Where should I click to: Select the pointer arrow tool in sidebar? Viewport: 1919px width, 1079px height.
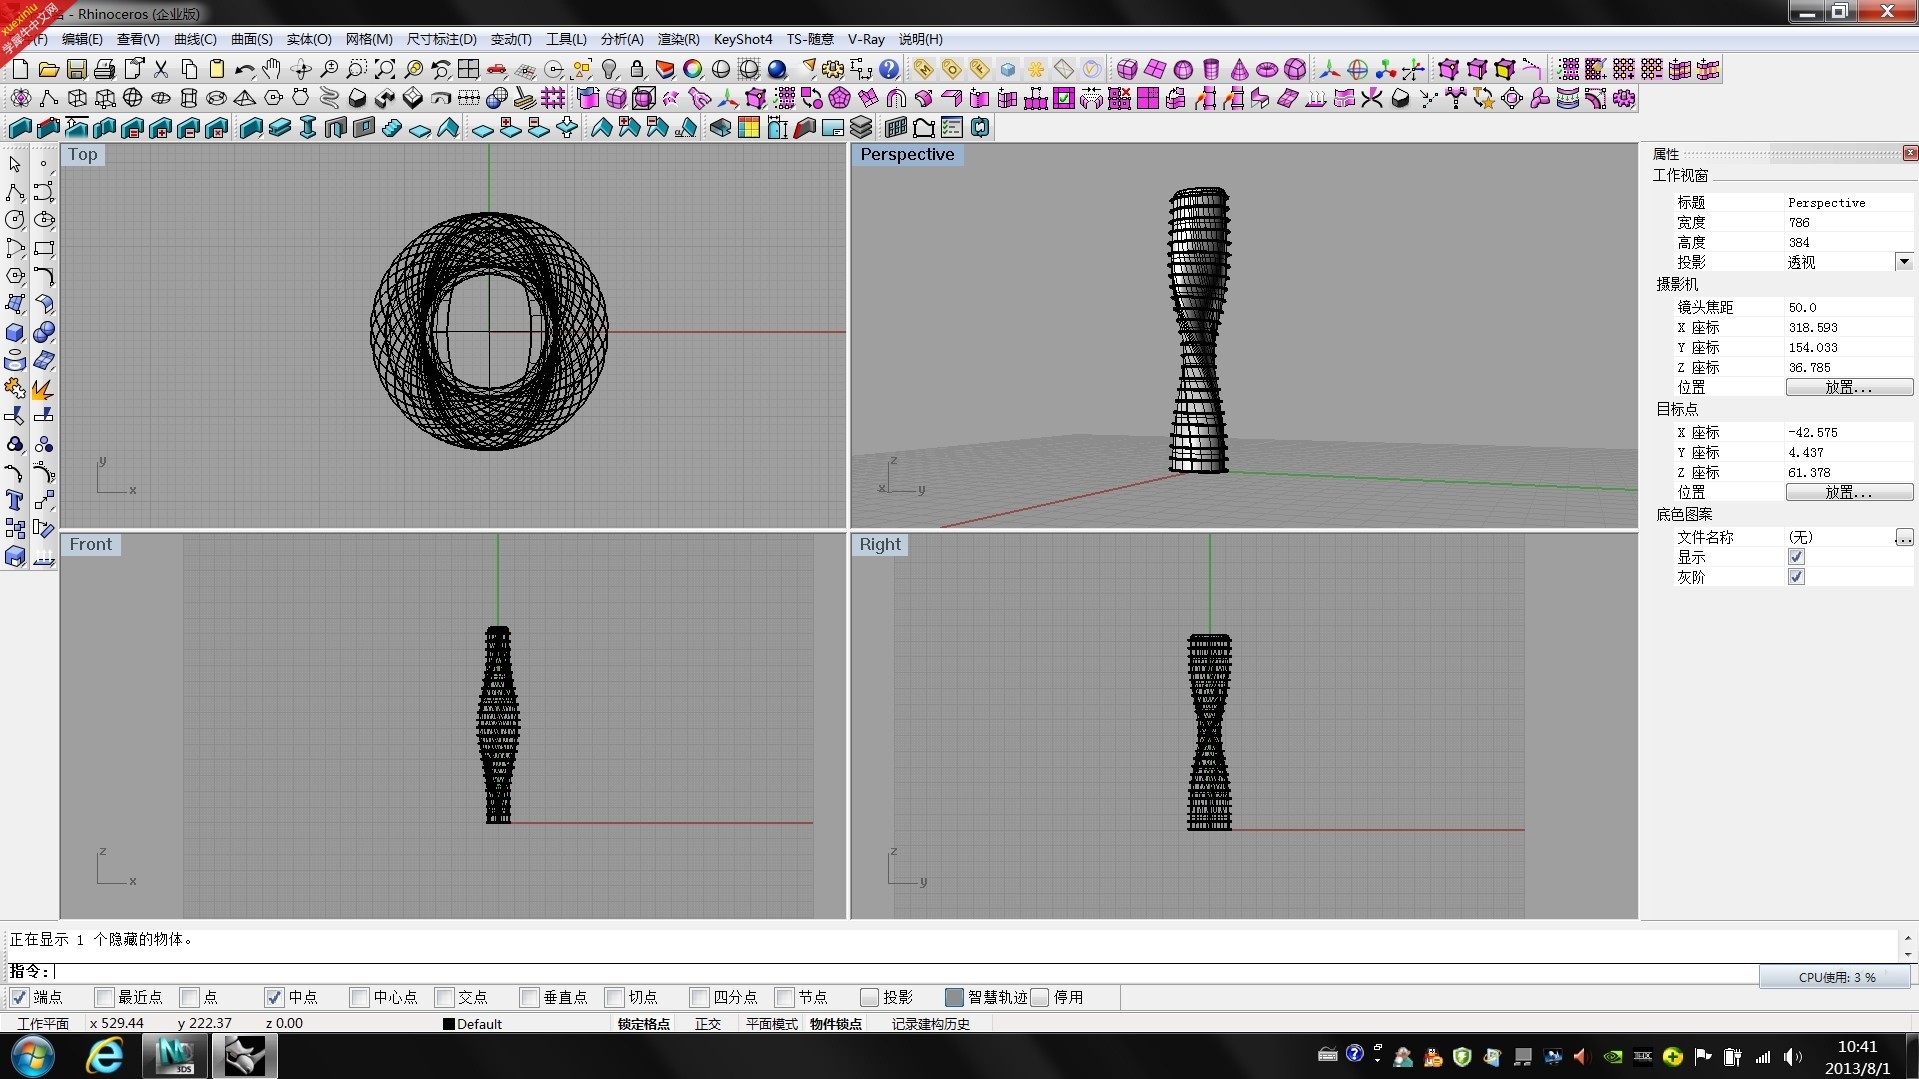click(x=15, y=163)
